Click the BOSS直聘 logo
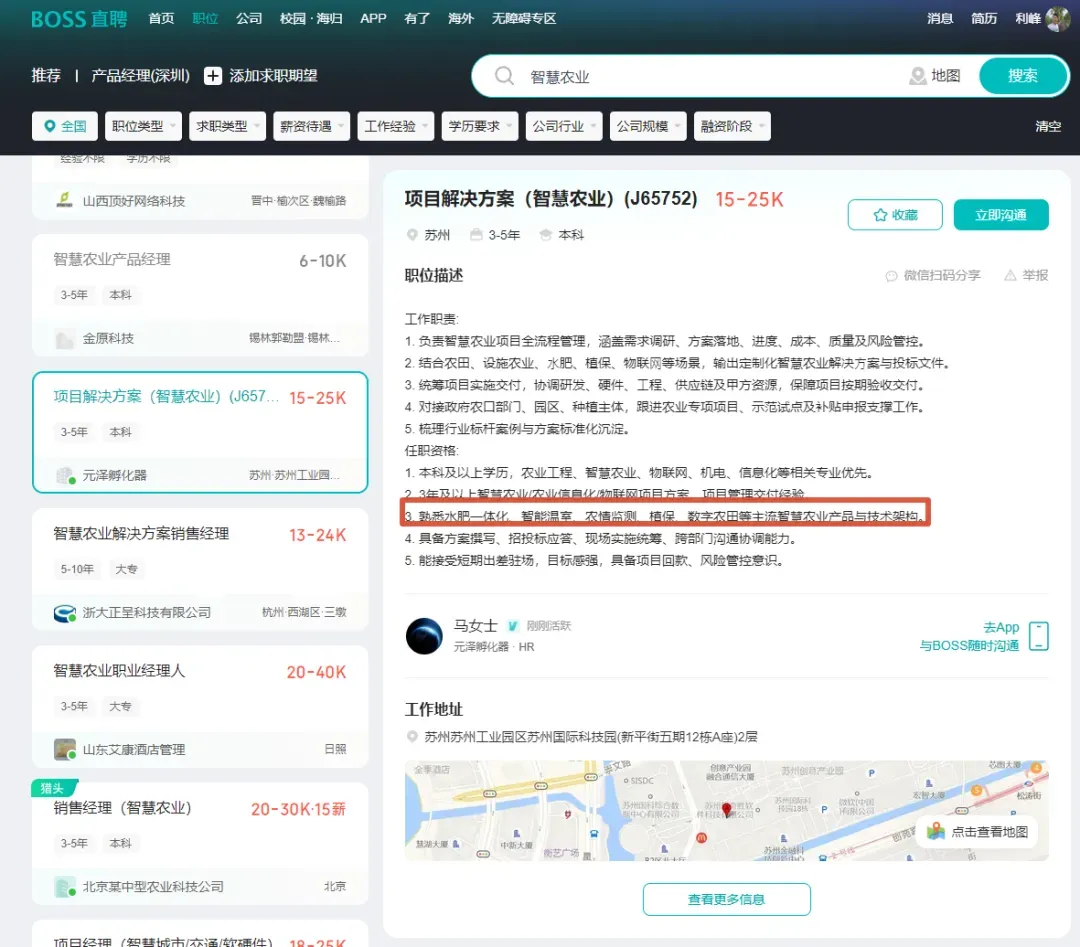 tap(79, 19)
